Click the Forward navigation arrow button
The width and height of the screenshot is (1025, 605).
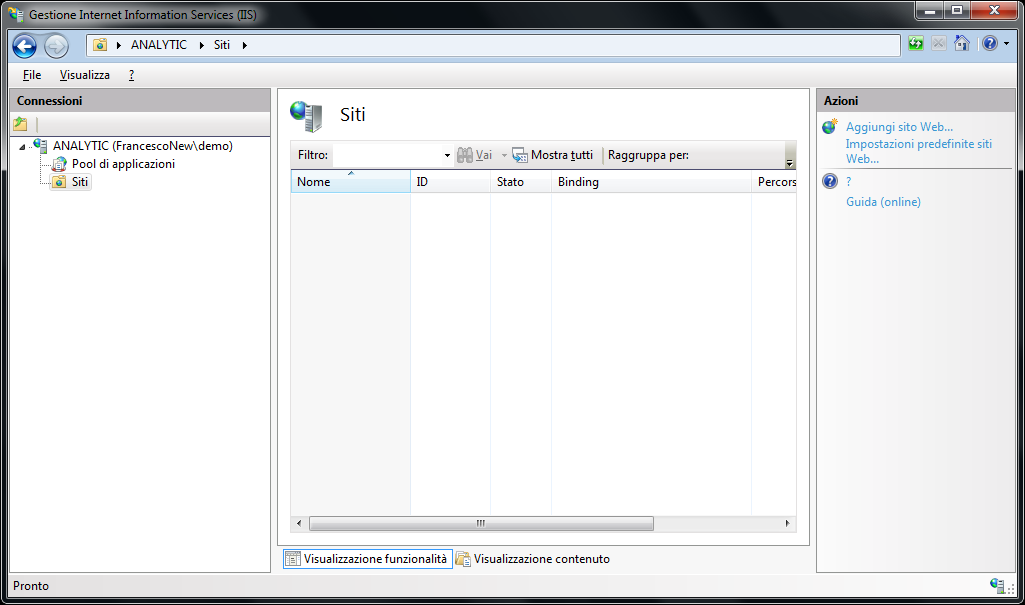pyautogui.click(x=56, y=46)
